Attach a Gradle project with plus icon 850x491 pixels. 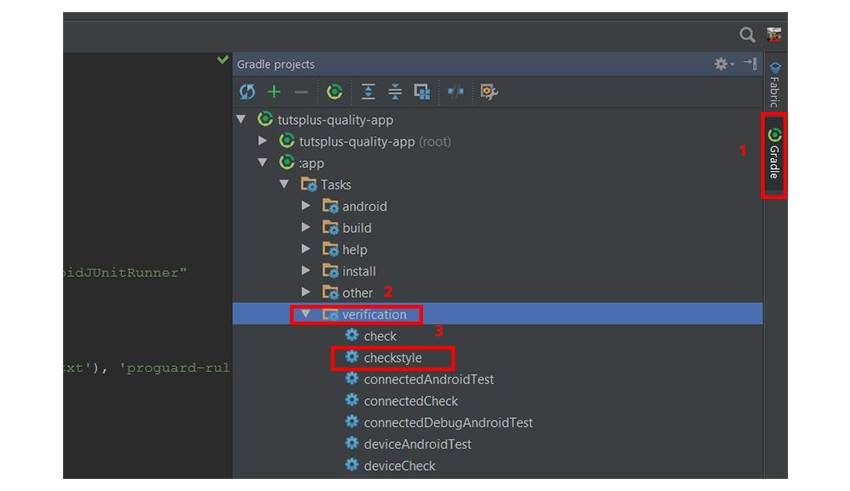(274, 92)
